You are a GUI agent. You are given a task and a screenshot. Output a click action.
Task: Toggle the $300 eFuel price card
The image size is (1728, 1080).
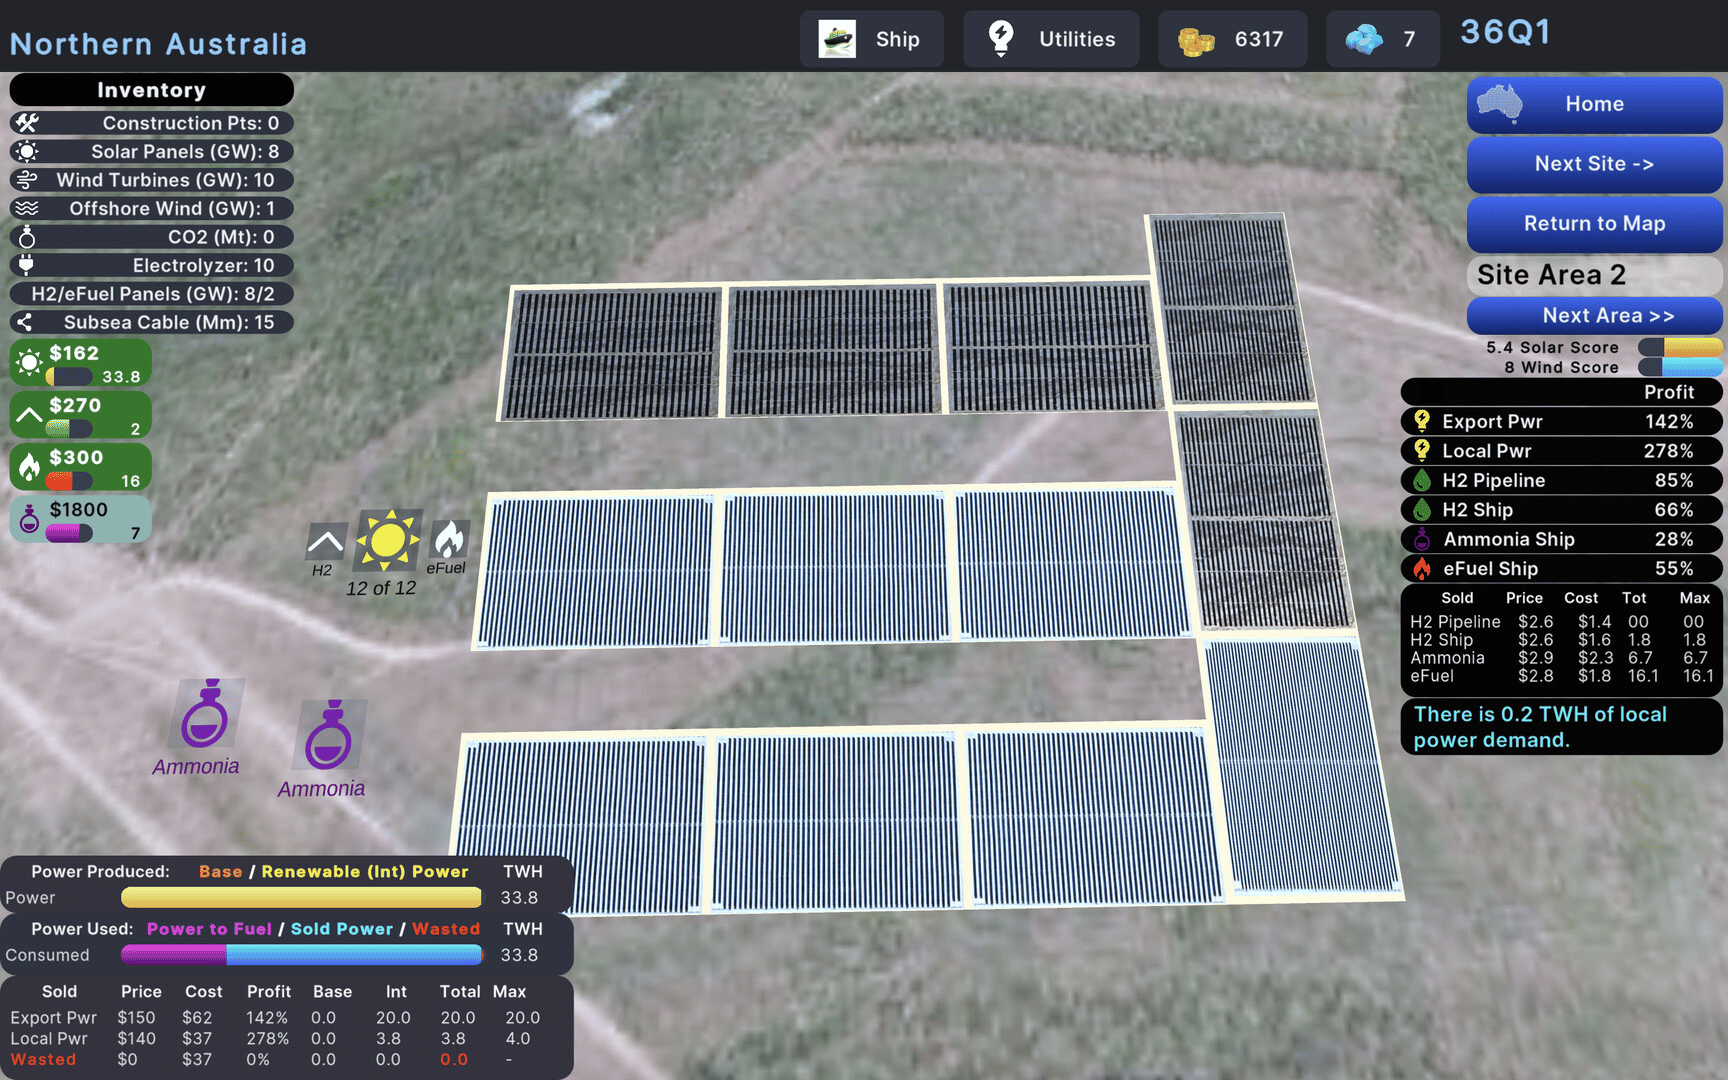[81, 467]
